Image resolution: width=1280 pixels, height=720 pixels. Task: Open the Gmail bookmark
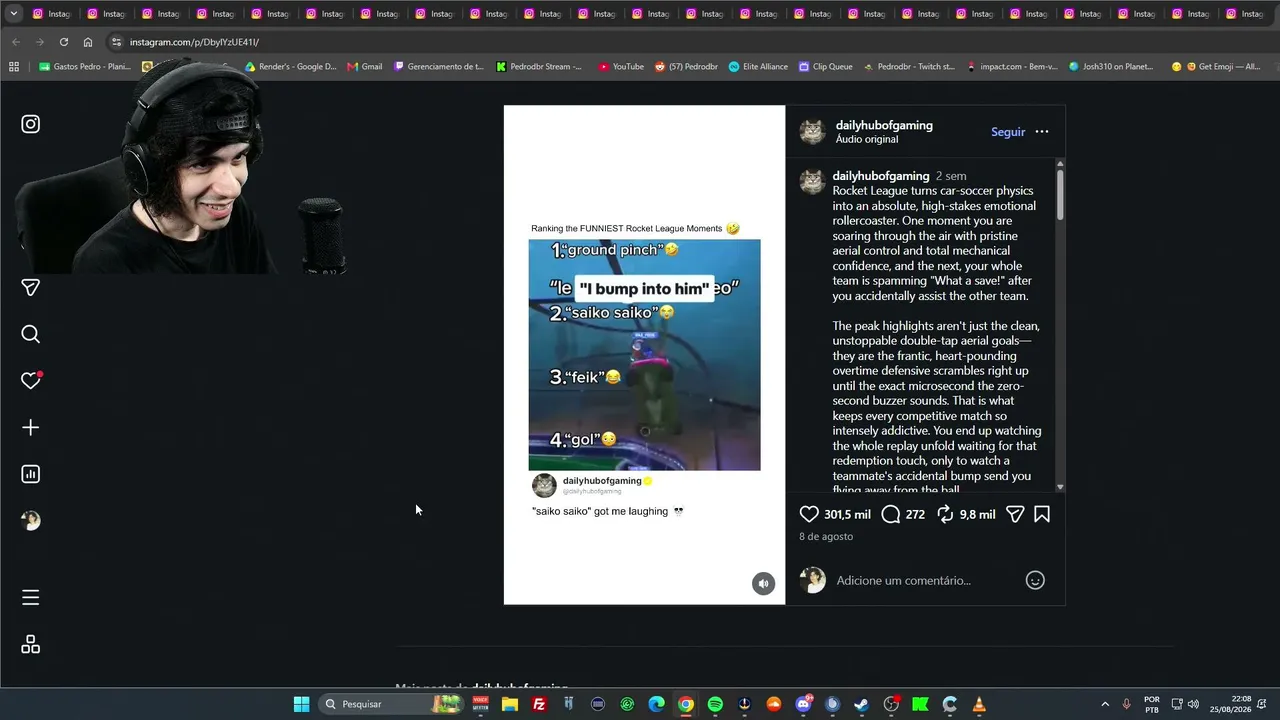[x=364, y=67]
